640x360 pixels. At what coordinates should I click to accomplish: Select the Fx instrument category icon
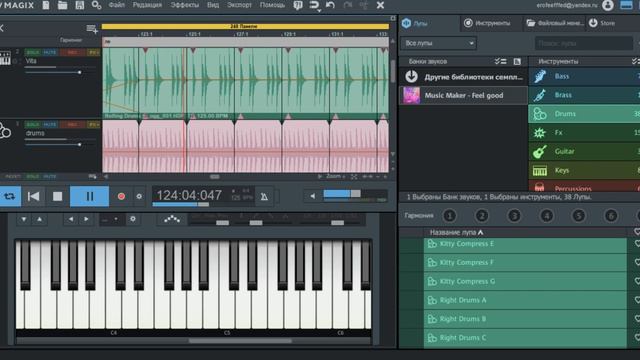click(540, 133)
